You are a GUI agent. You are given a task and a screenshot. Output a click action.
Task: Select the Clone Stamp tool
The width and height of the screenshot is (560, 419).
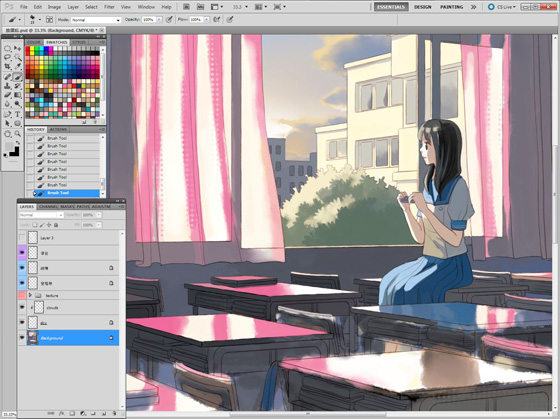tap(7, 86)
